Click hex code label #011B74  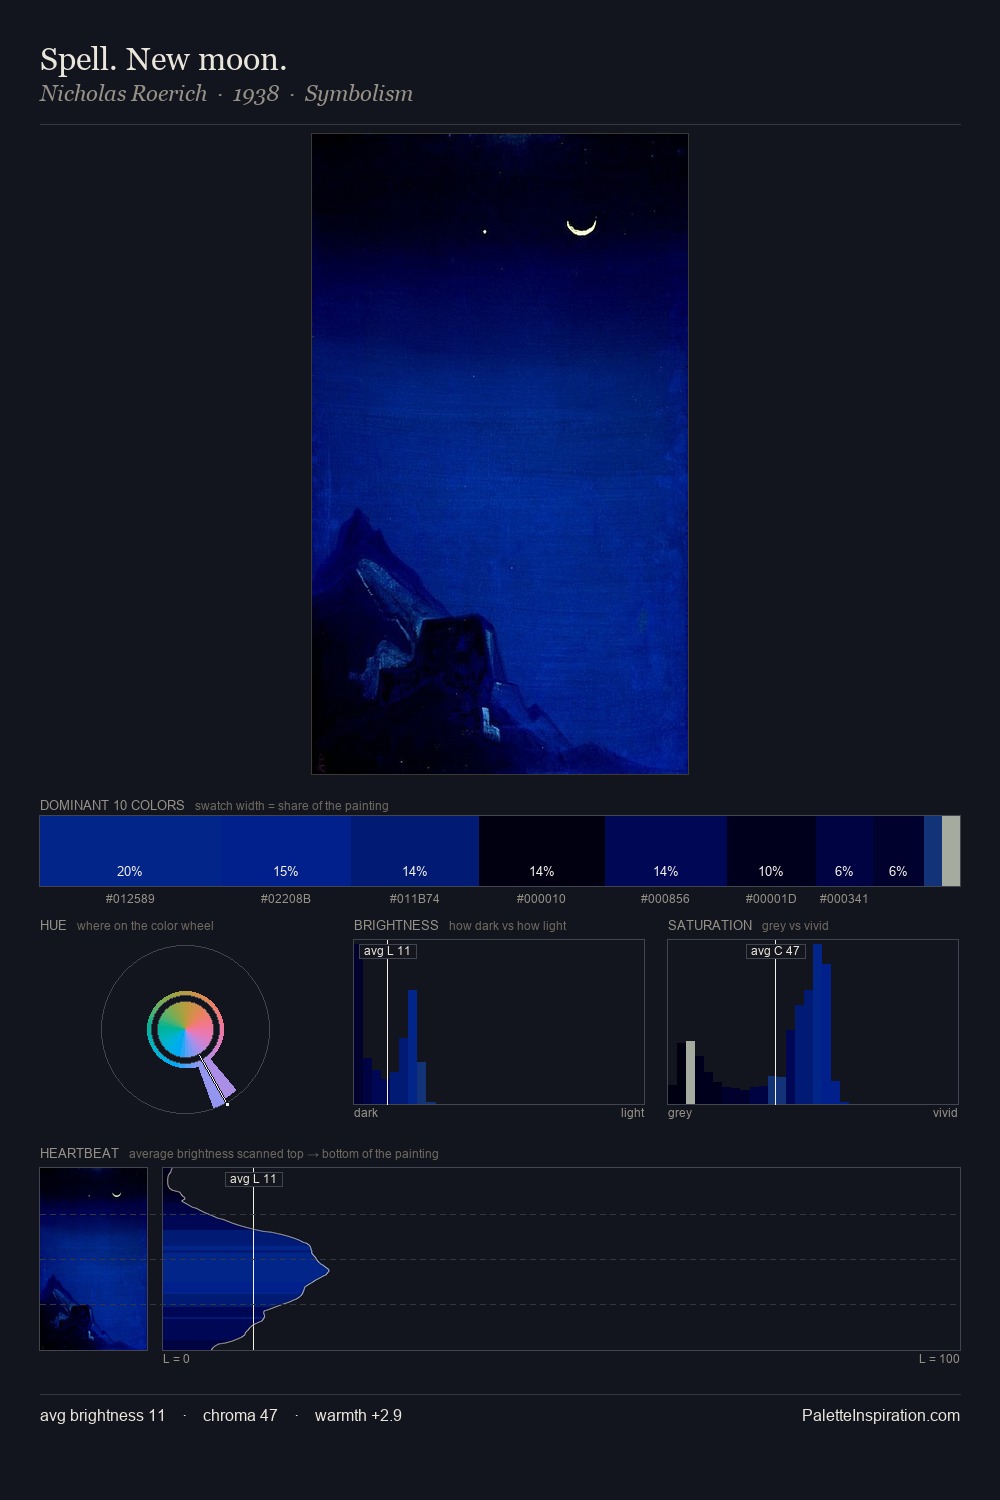tap(415, 899)
